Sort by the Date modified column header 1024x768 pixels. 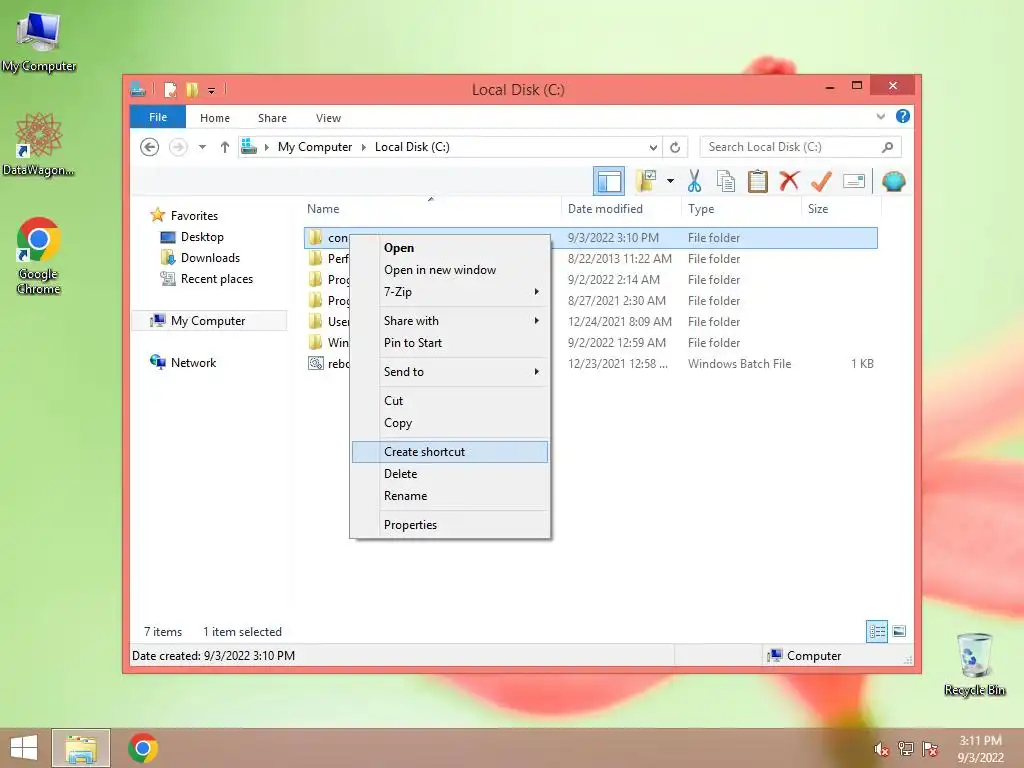tap(621, 209)
